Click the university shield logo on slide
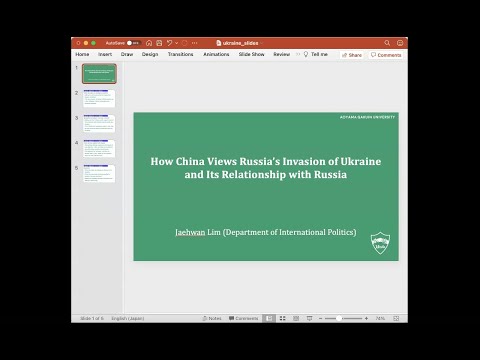480x360 pixels. tap(380, 243)
